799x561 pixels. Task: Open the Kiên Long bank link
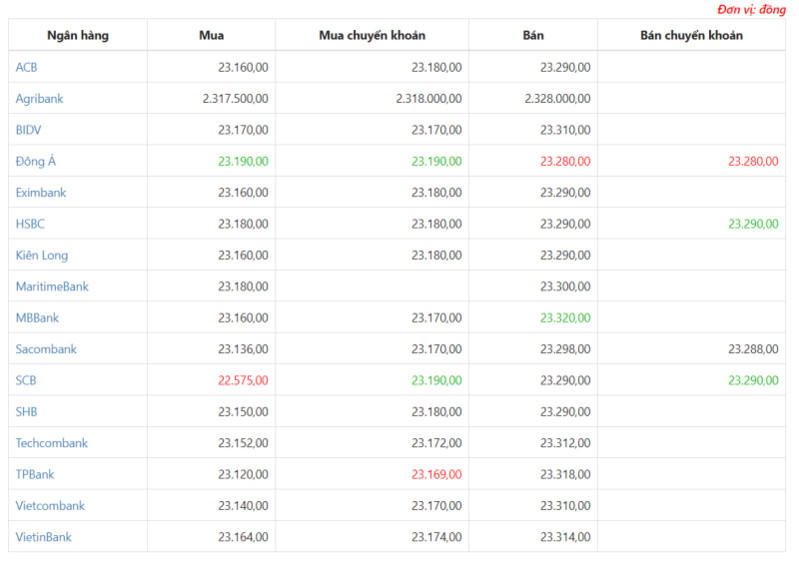click(42, 255)
